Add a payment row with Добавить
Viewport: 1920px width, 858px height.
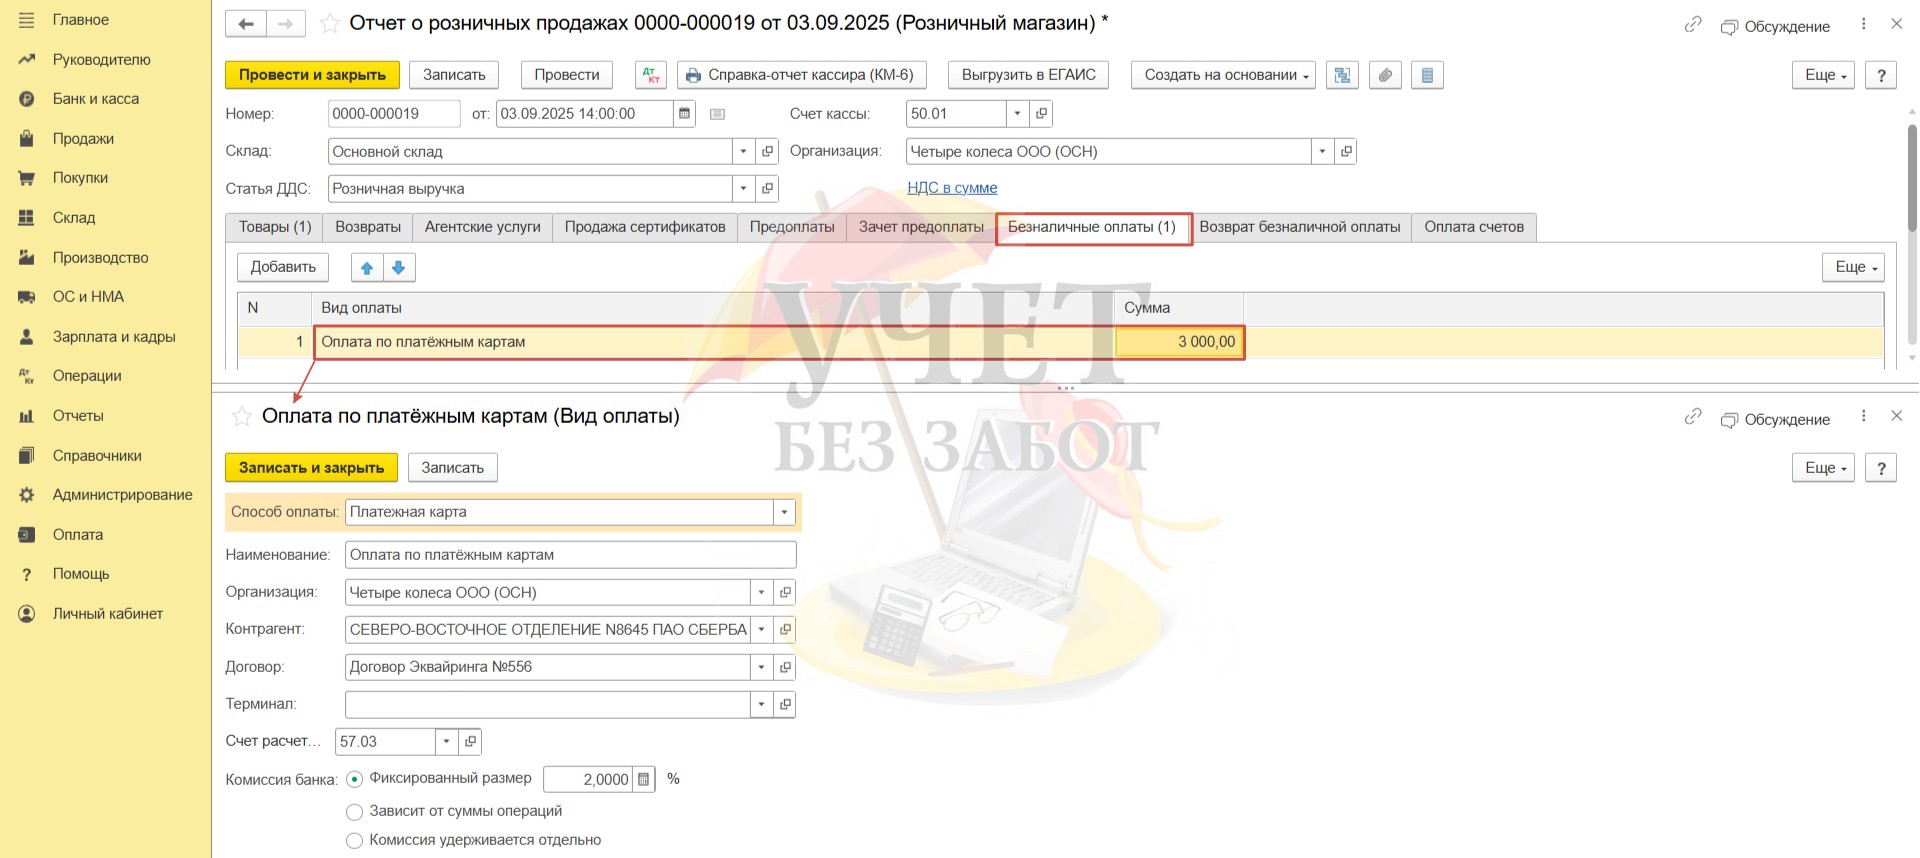tap(283, 268)
